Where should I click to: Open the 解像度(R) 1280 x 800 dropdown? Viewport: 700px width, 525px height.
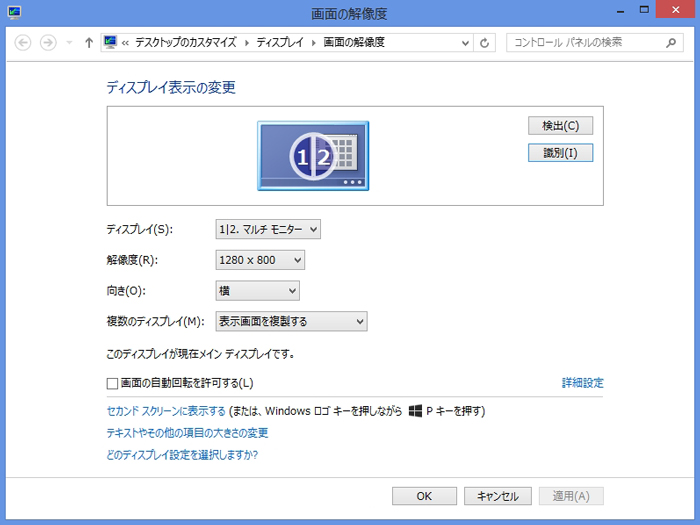(260, 260)
